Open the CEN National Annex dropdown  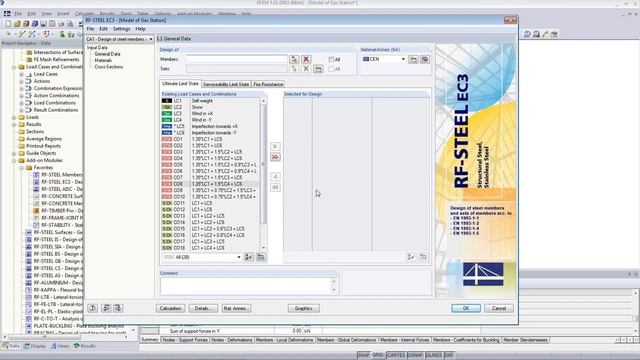tap(403, 60)
